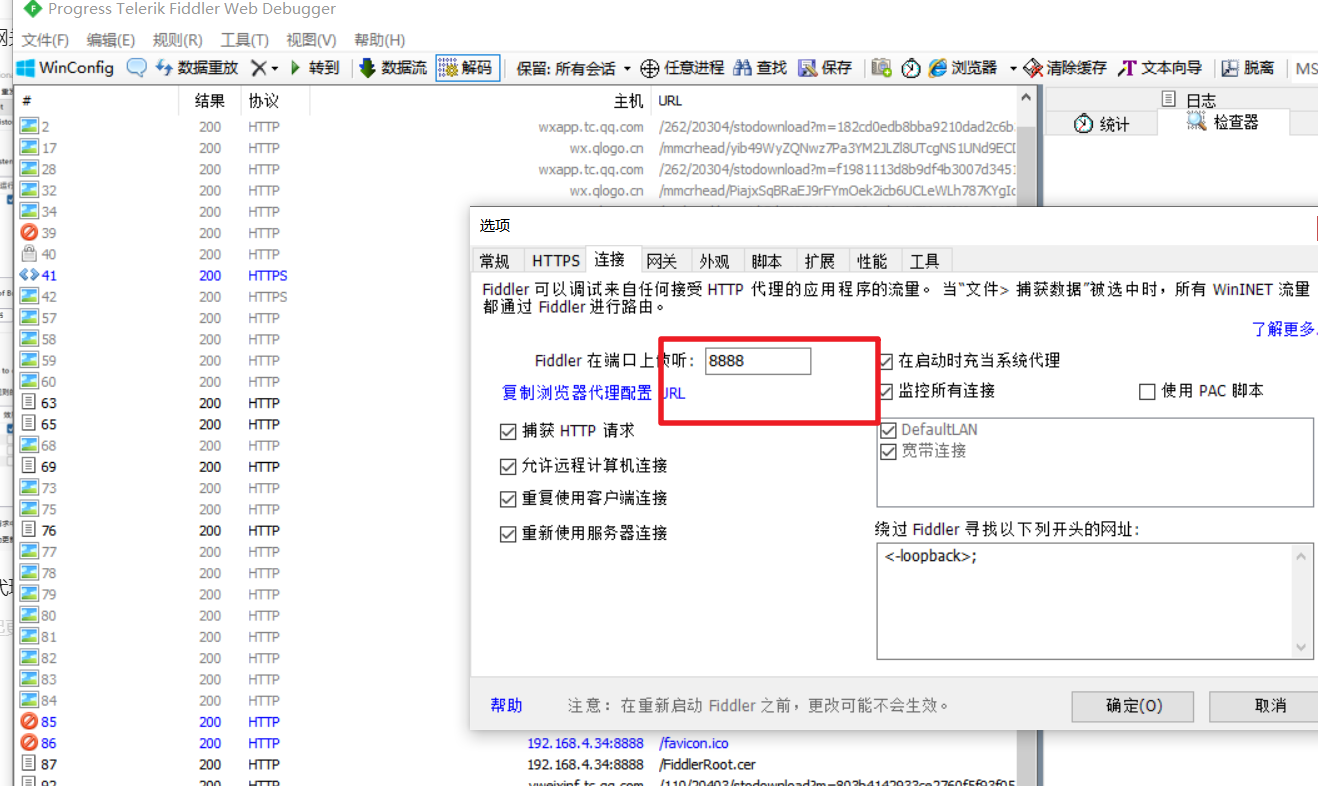Open the remove sessions dropdown arrow
Screen dimensions: 1318x786
point(275,68)
